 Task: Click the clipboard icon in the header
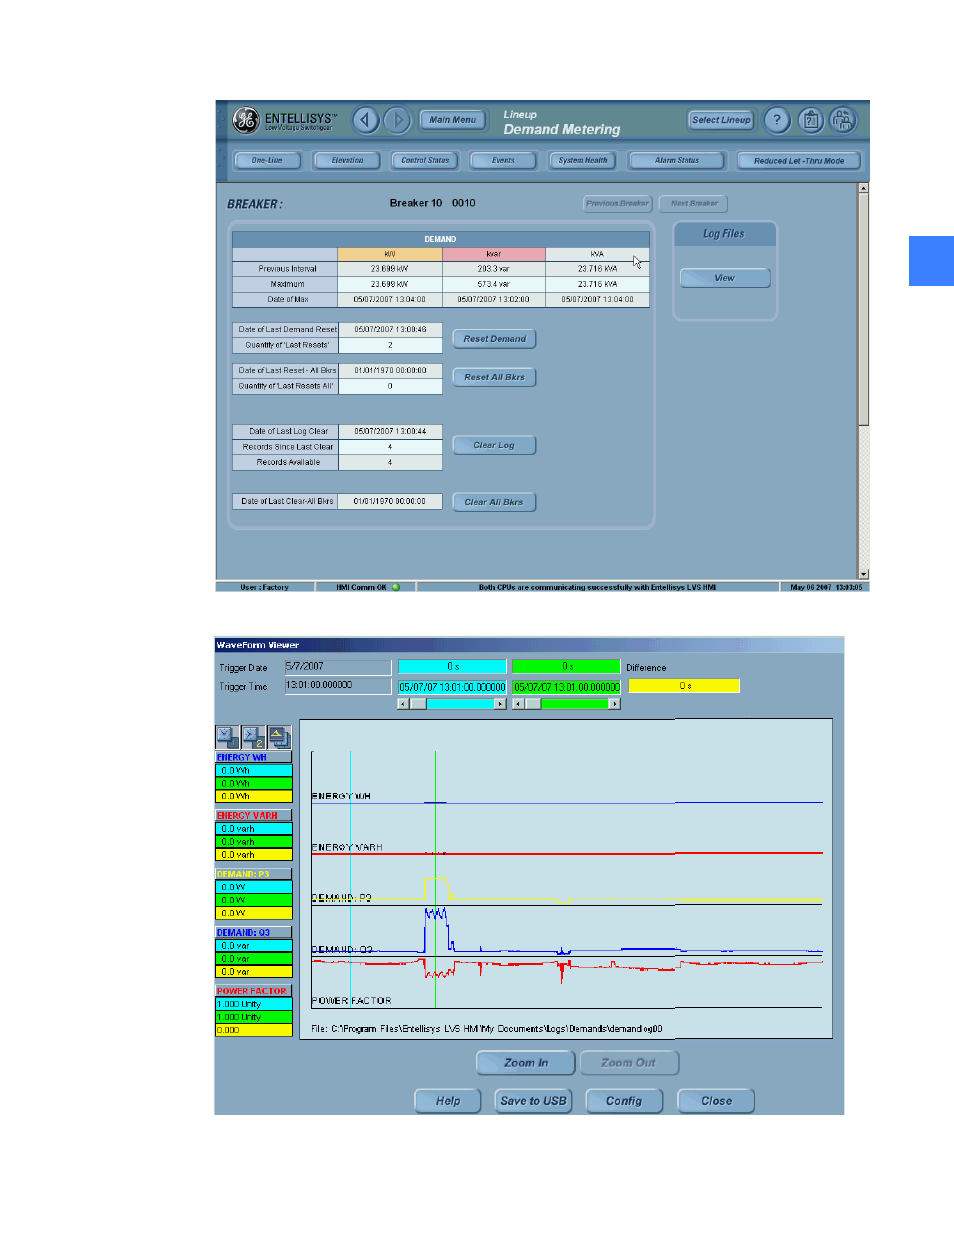coord(811,120)
